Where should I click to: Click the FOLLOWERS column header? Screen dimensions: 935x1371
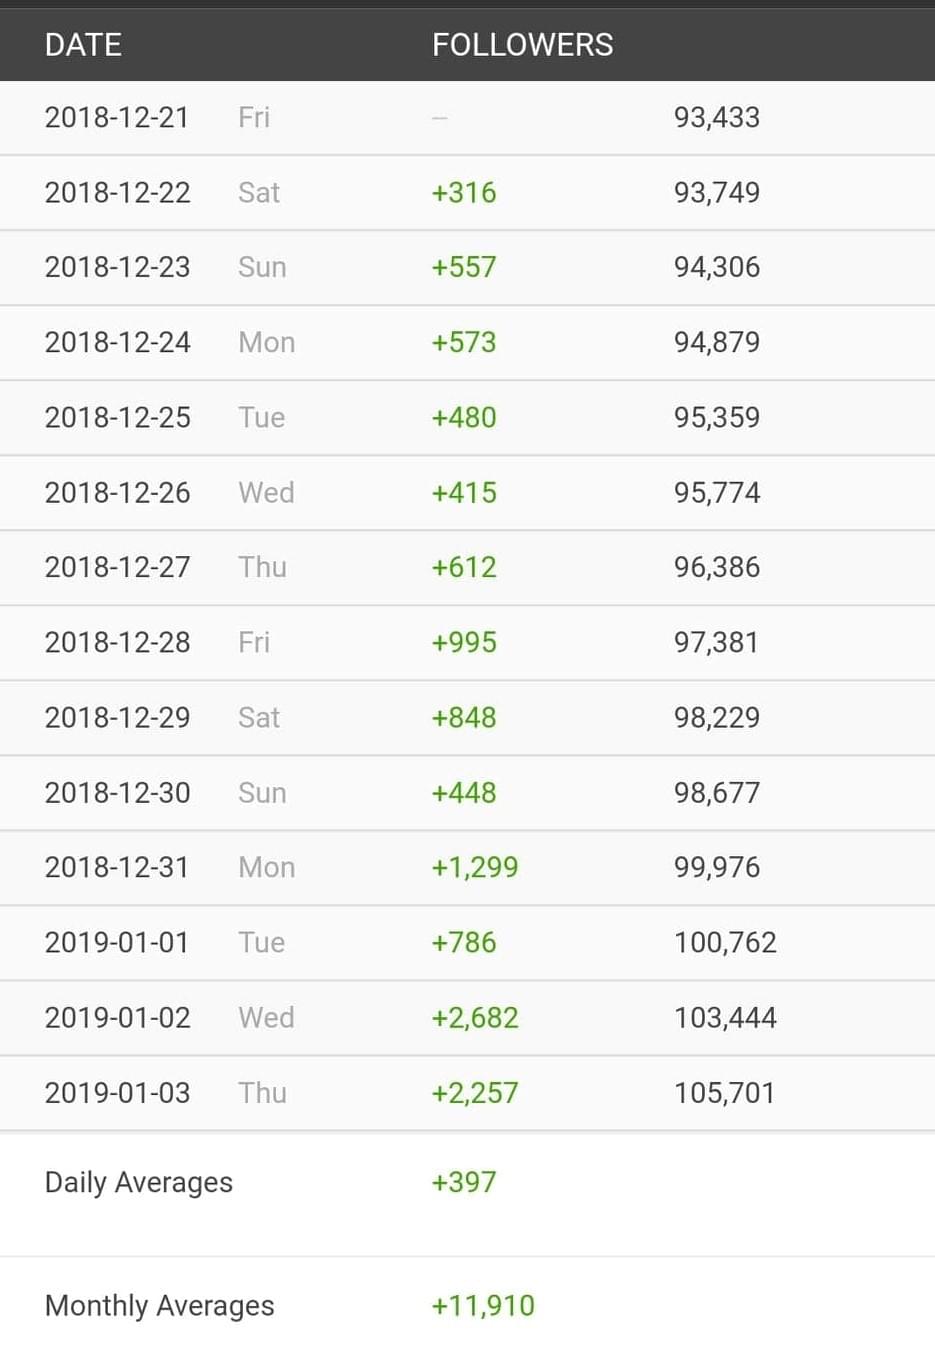(522, 45)
